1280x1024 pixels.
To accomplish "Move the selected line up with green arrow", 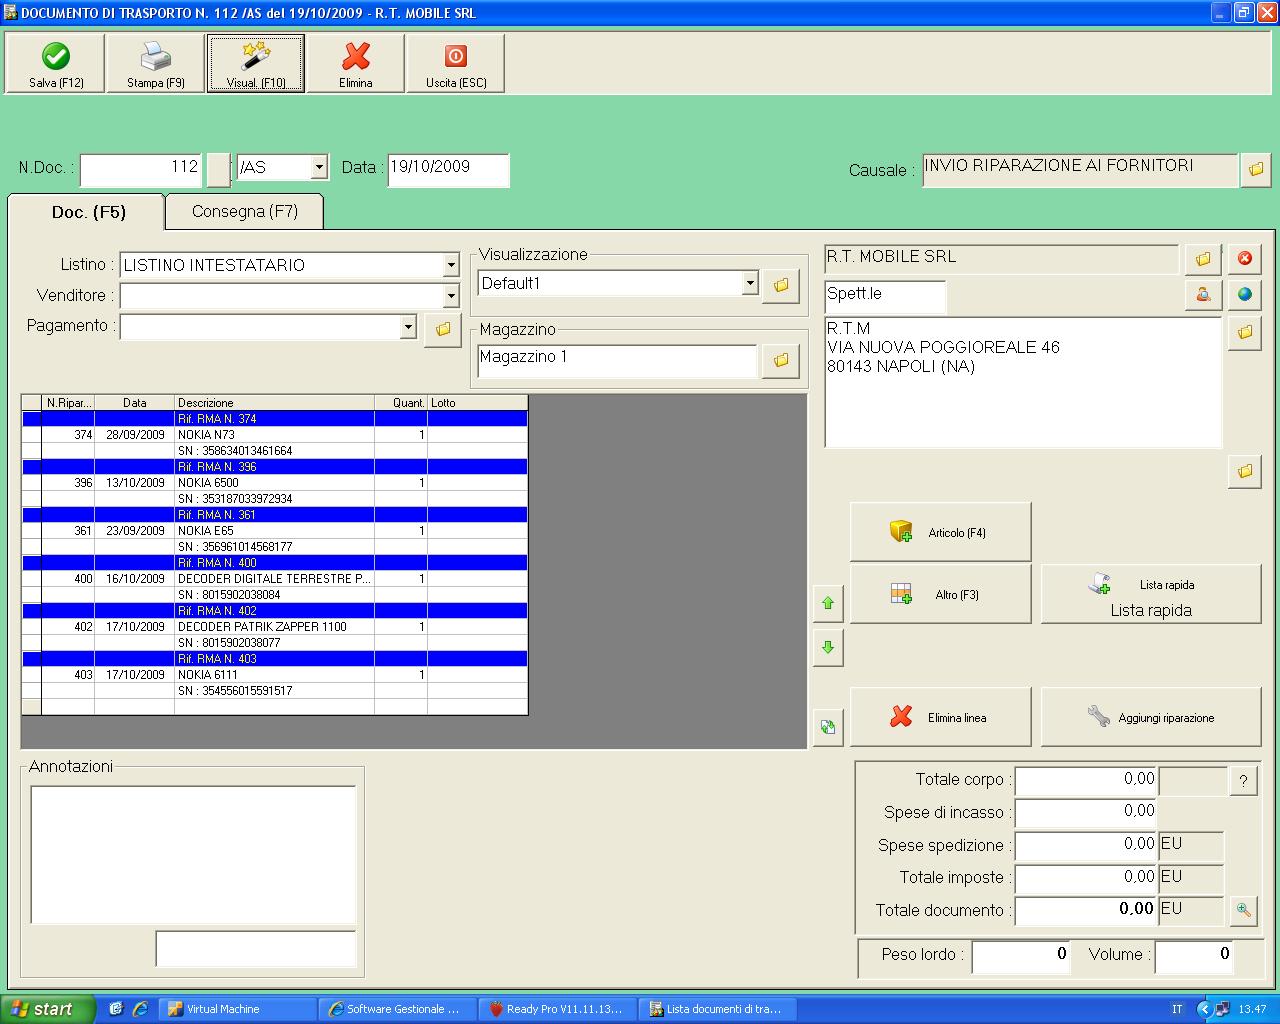I will click(x=828, y=604).
